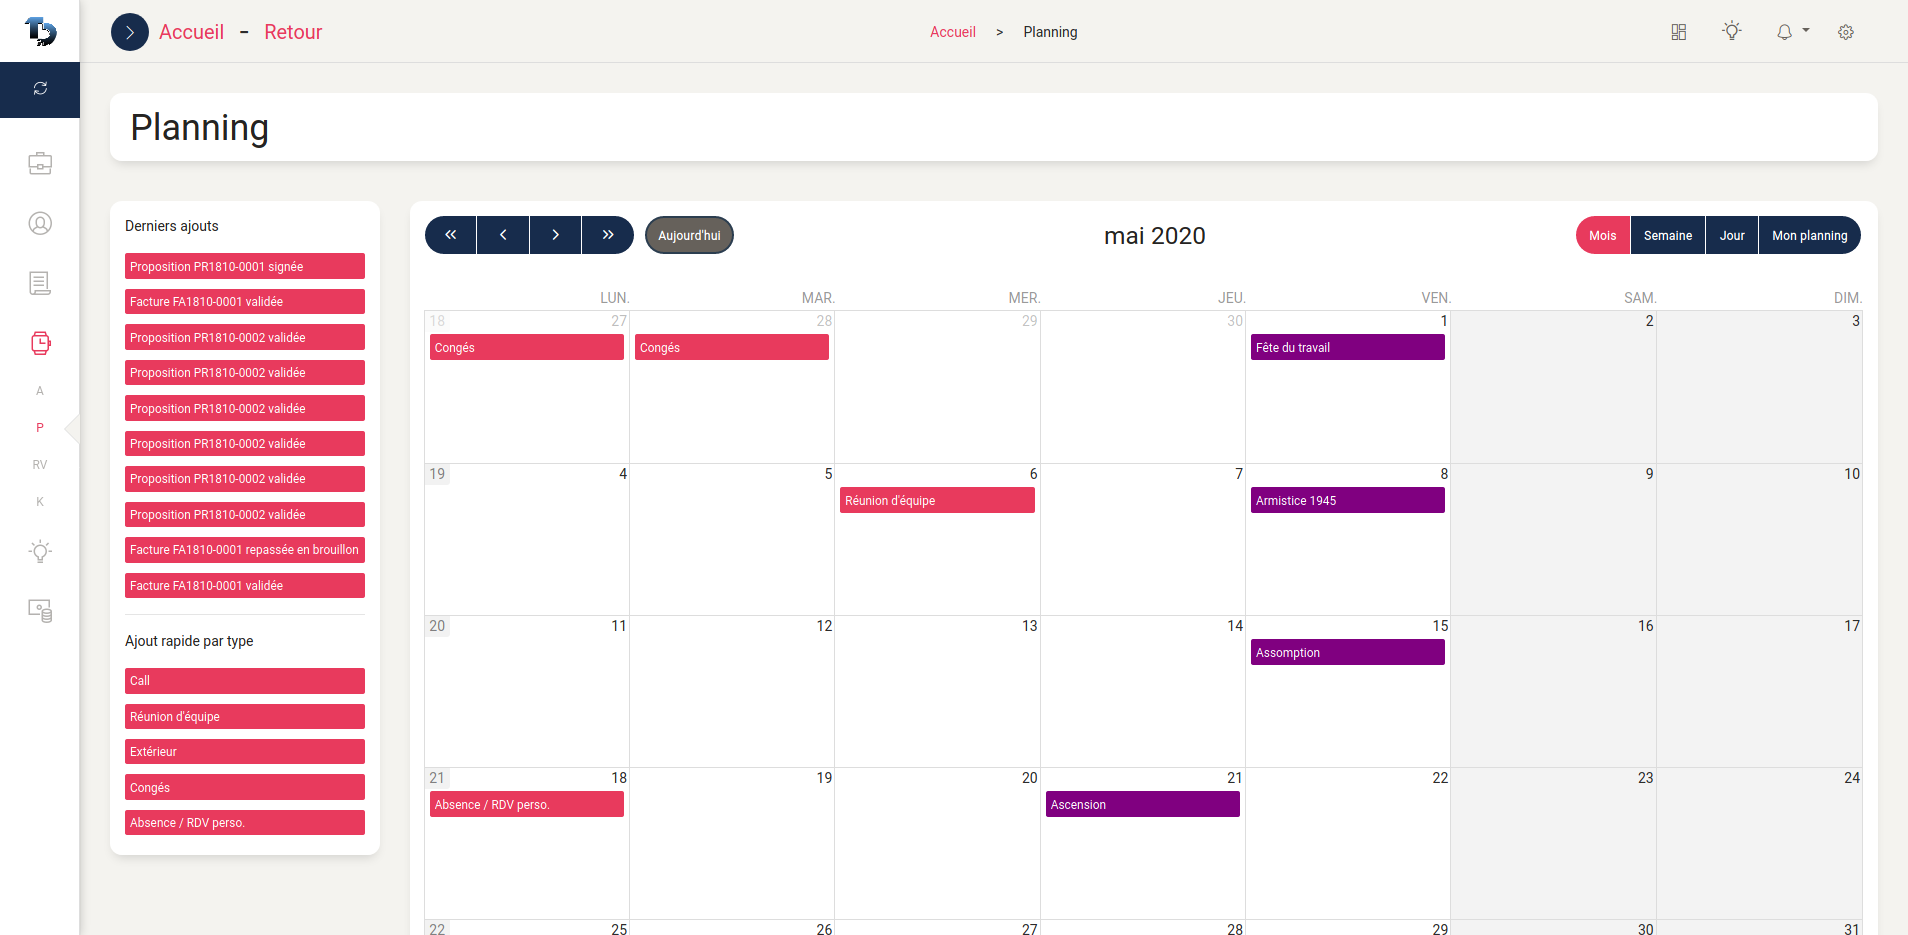1908x935 pixels.
Task: Open Absence / RDV perso. event on 18th
Action: click(527, 804)
